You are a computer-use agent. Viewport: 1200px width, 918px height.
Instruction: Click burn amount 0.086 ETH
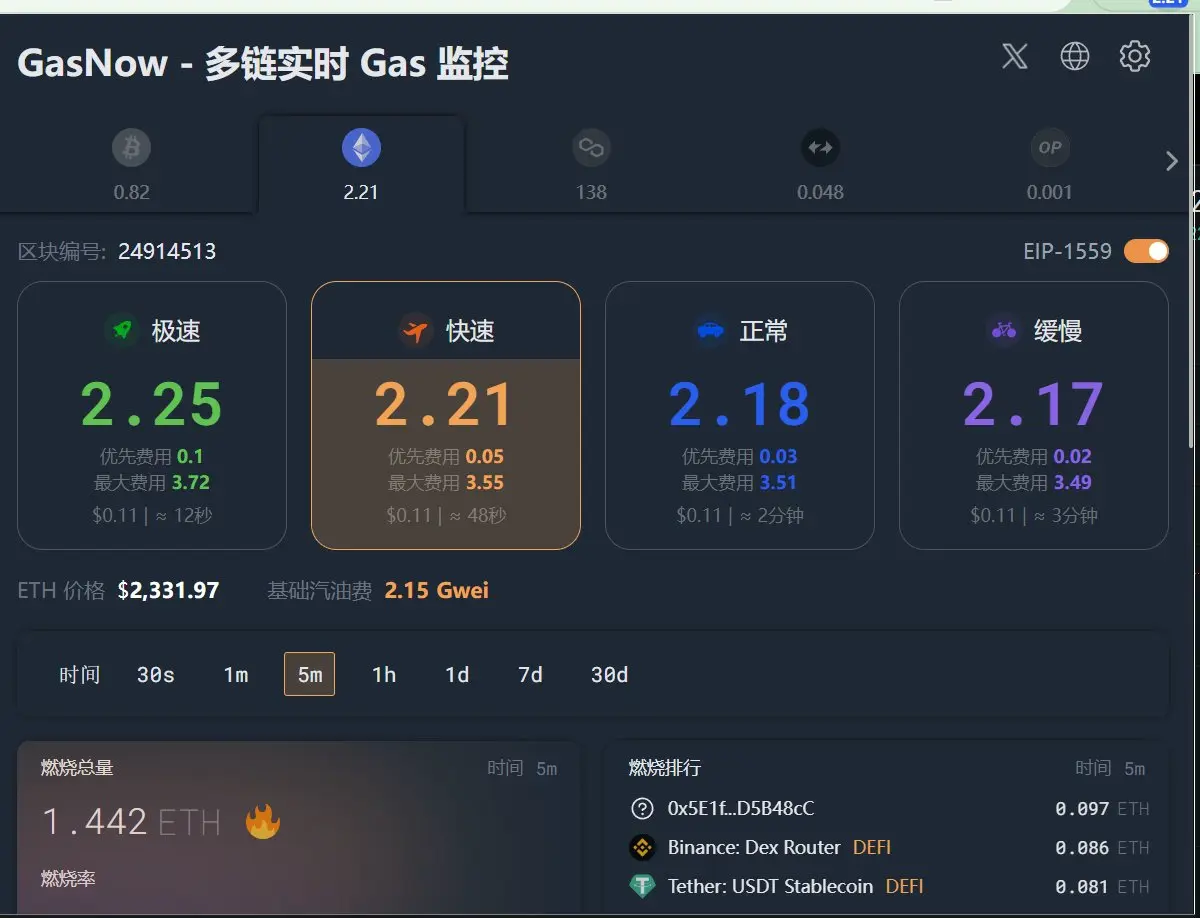(1102, 847)
